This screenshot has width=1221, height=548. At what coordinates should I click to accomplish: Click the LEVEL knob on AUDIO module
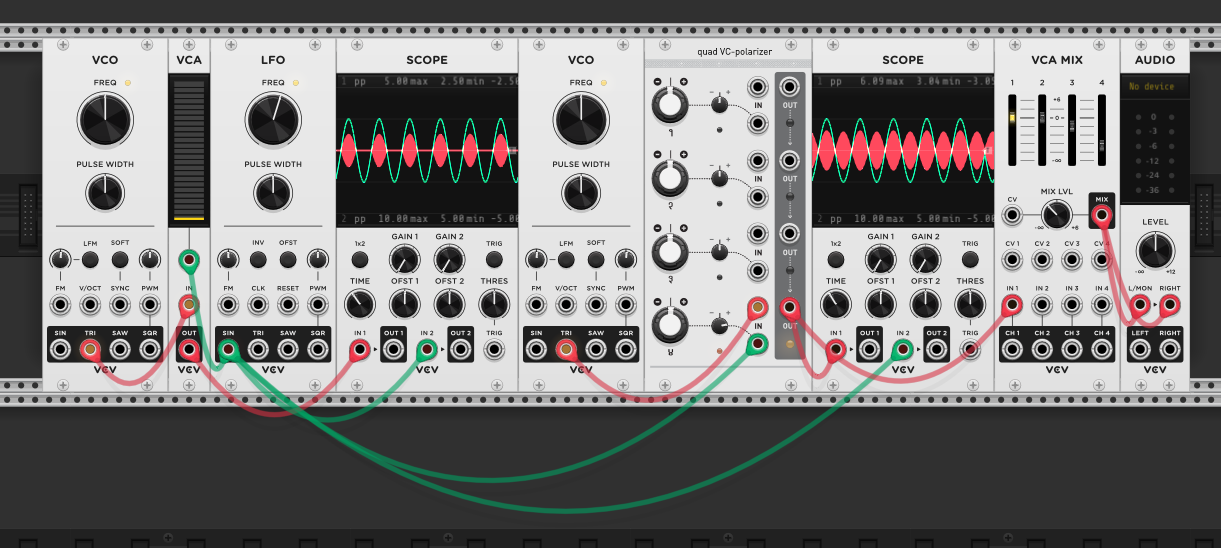pyautogui.click(x=1154, y=249)
